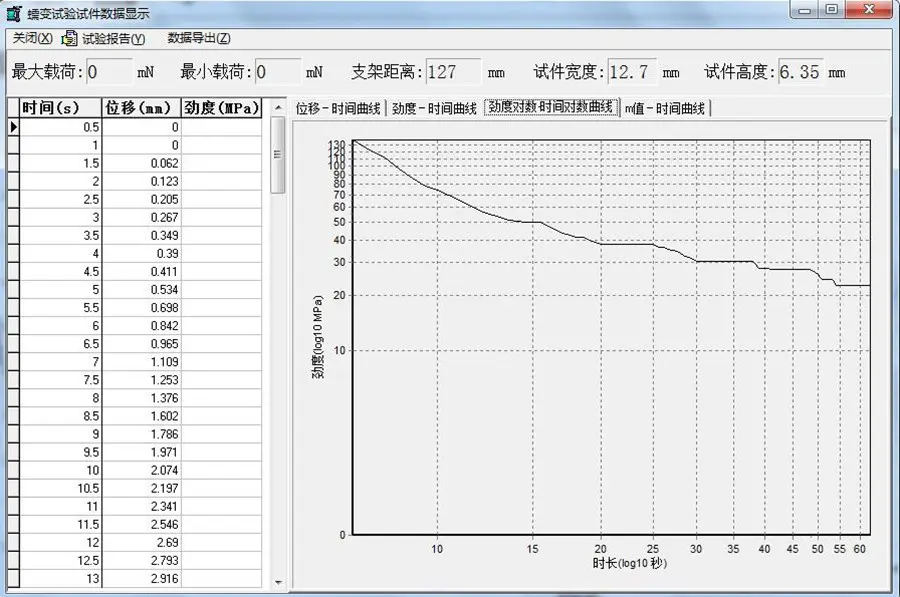Maximize the 蠕变试验试件数据显示 window
900x597 pixels.
coord(831,10)
